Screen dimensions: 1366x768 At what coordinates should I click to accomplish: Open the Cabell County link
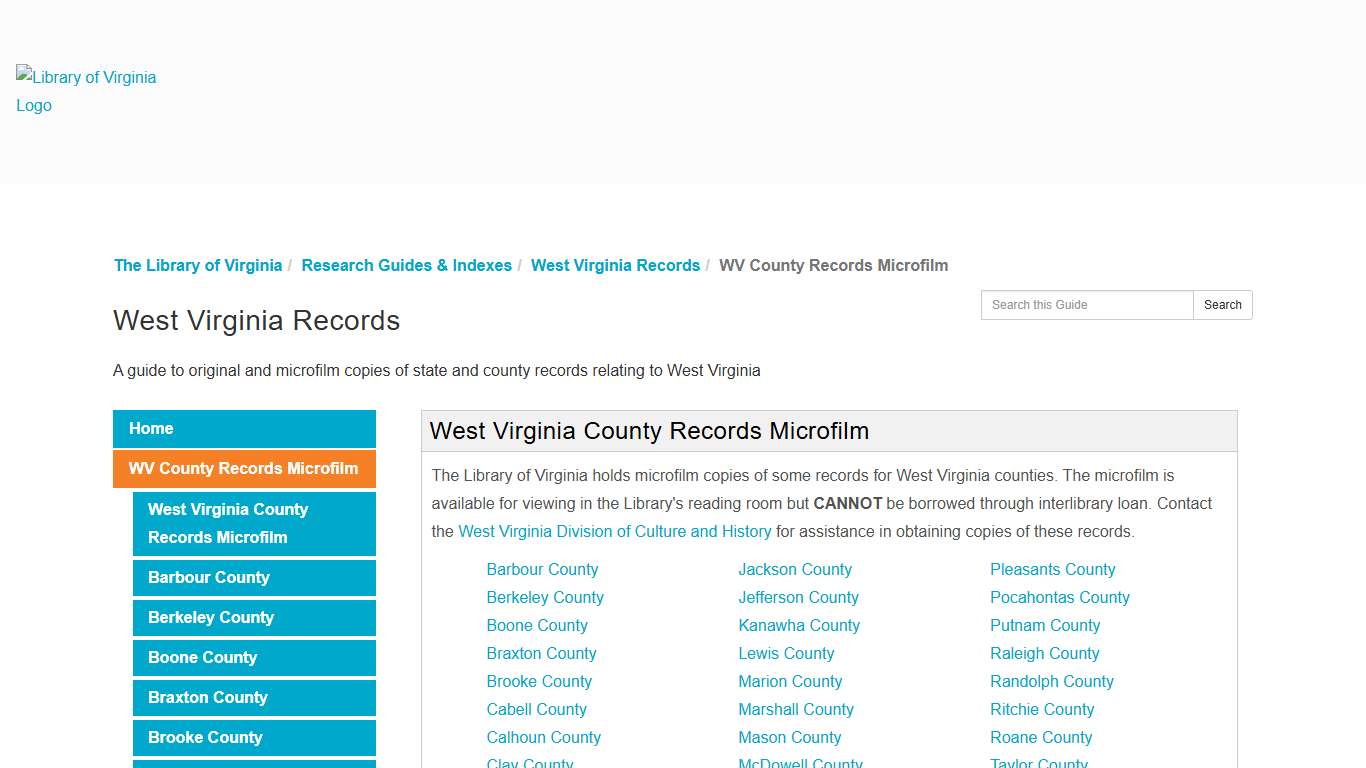click(536, 709)
